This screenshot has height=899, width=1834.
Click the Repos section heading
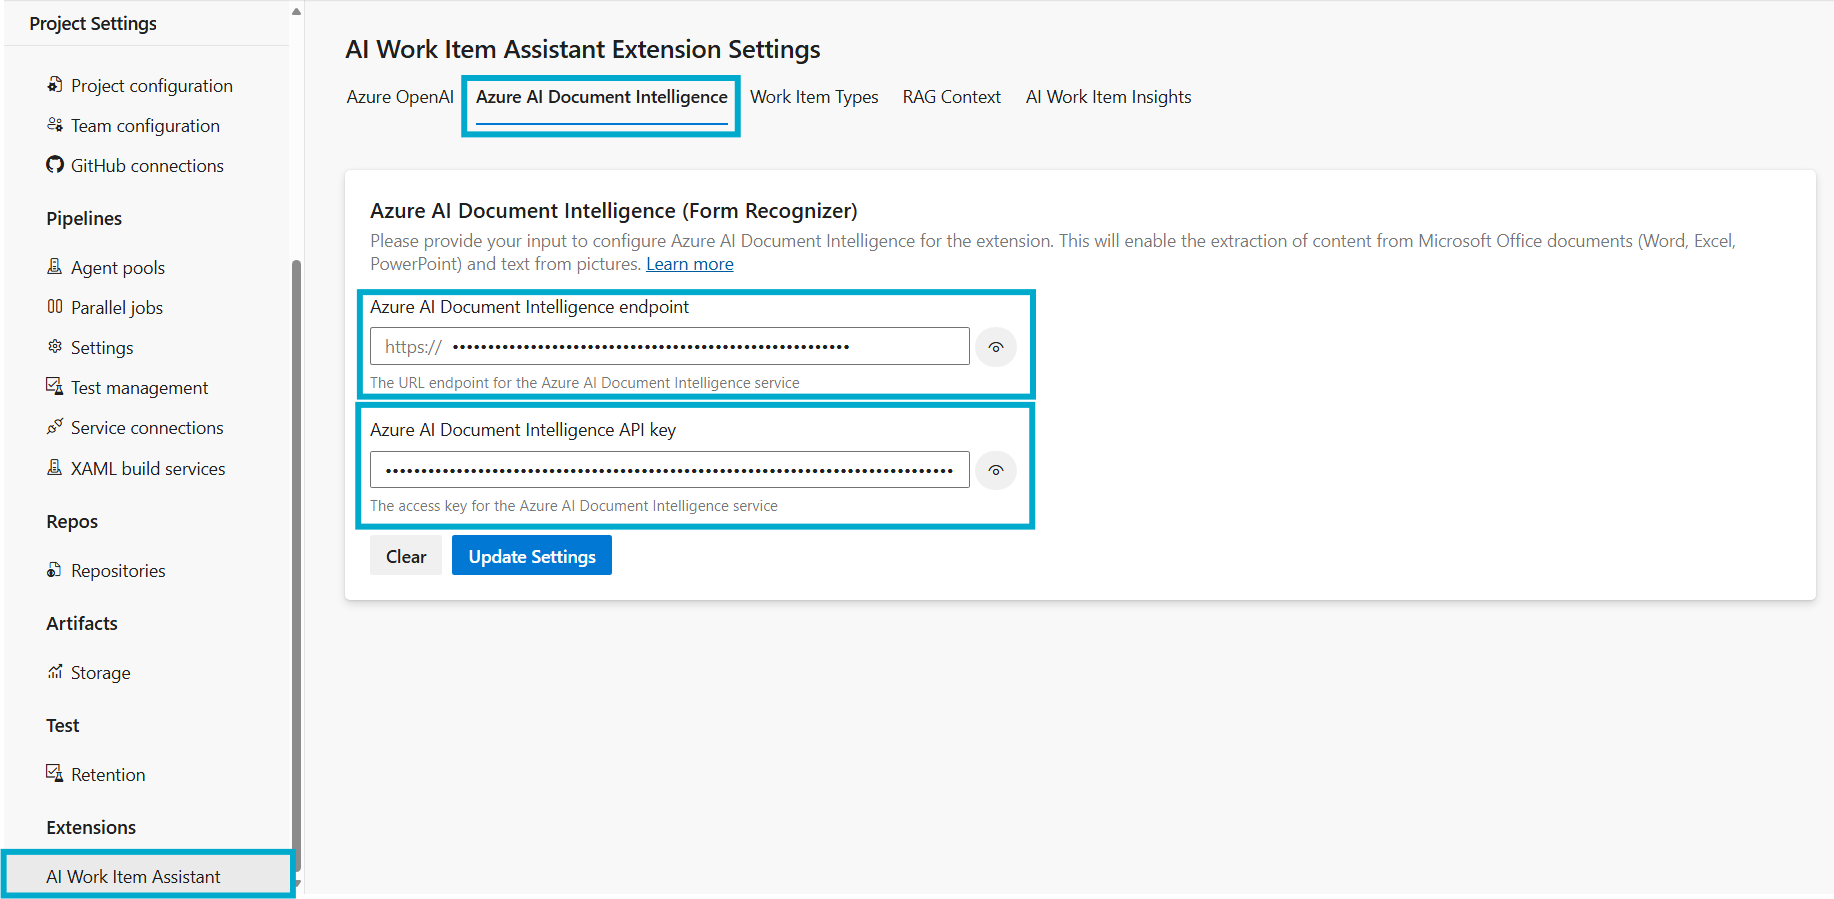[72, 521]
